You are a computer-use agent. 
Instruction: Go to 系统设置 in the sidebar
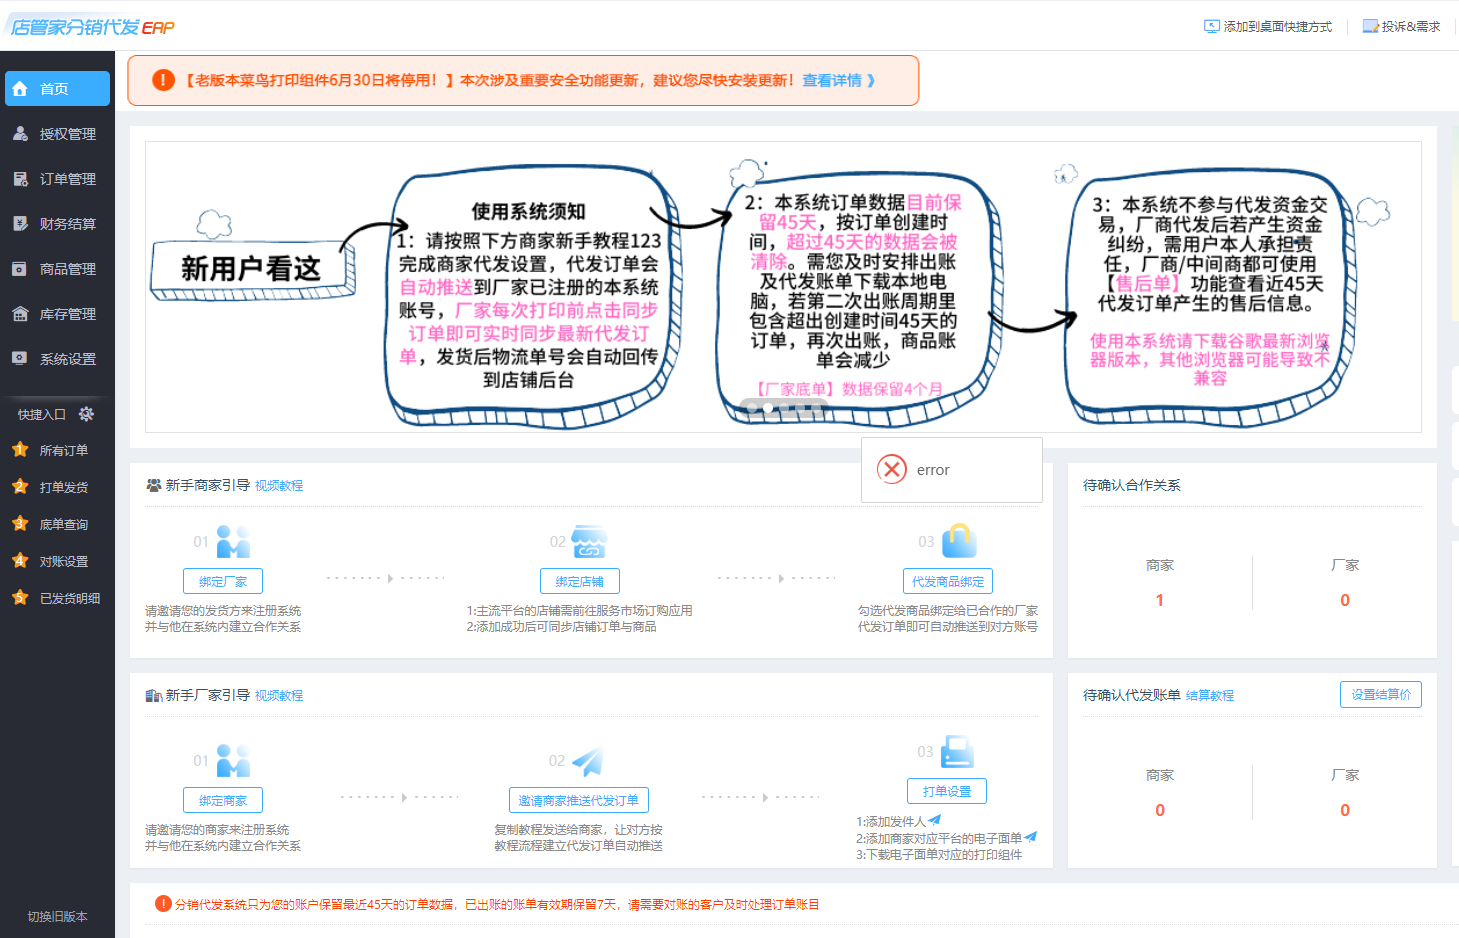67,359
